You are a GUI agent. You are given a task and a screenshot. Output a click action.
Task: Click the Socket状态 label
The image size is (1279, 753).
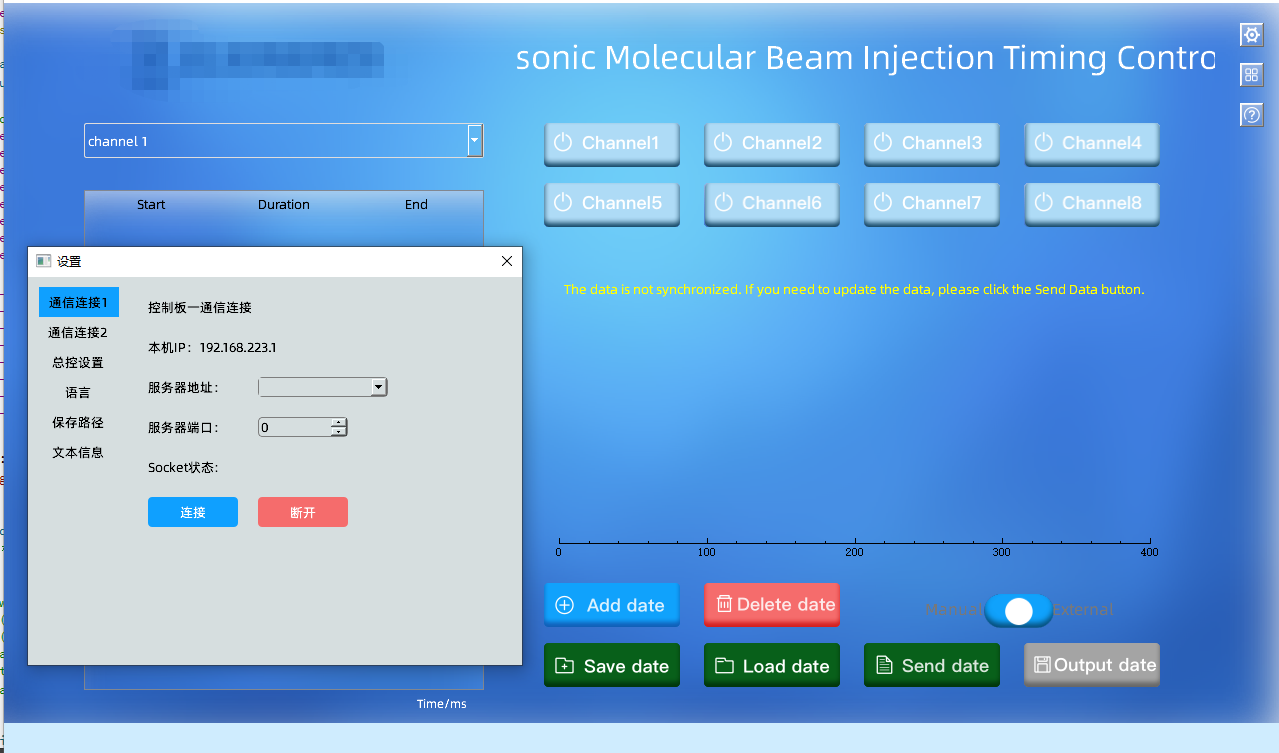pyautogui.click(x=183, y=467)
